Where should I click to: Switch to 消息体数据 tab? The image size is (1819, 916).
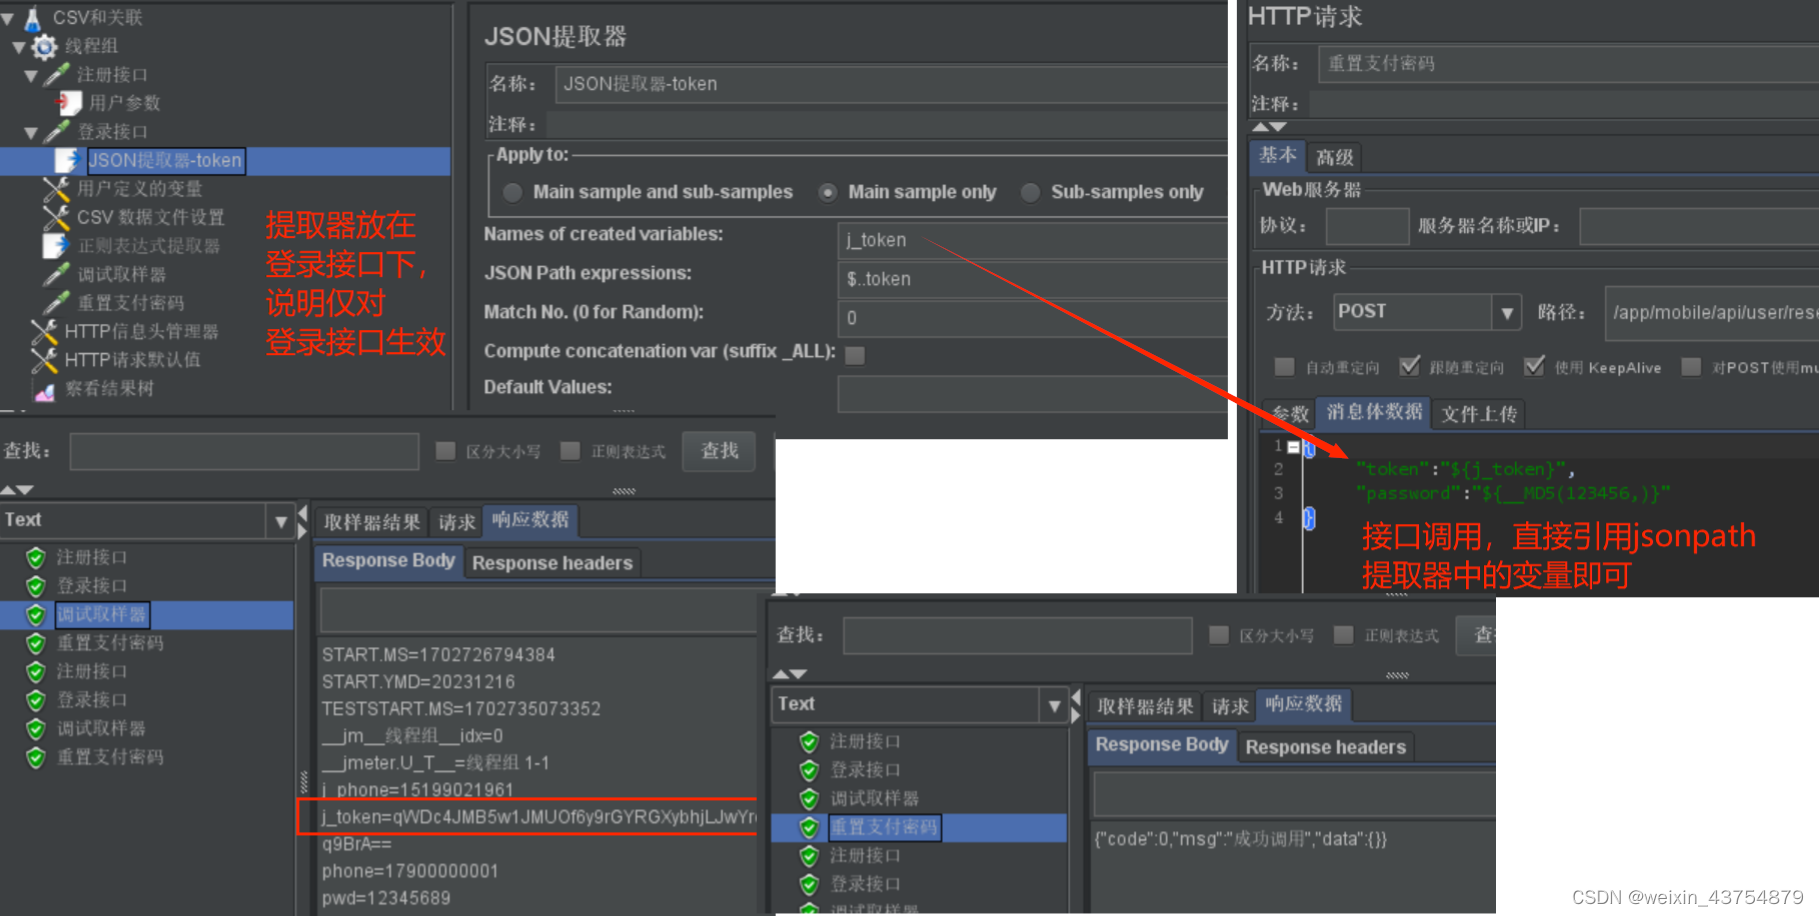pos(1374,412)
